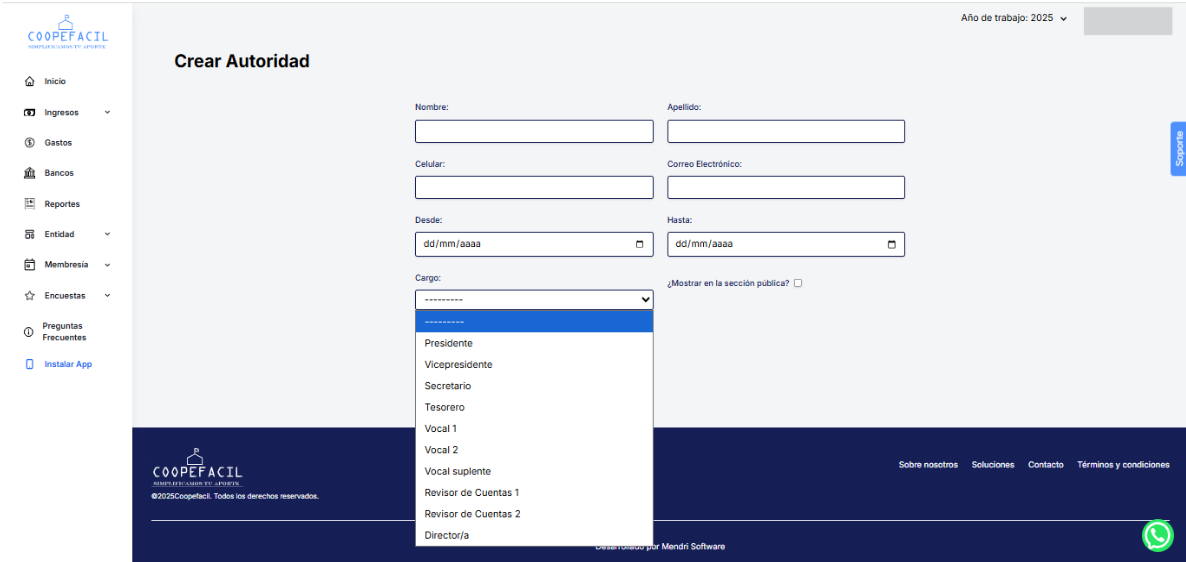1186x562 pixels.
Task: Open calendar picker in Desde field
Action: (639, 244)
